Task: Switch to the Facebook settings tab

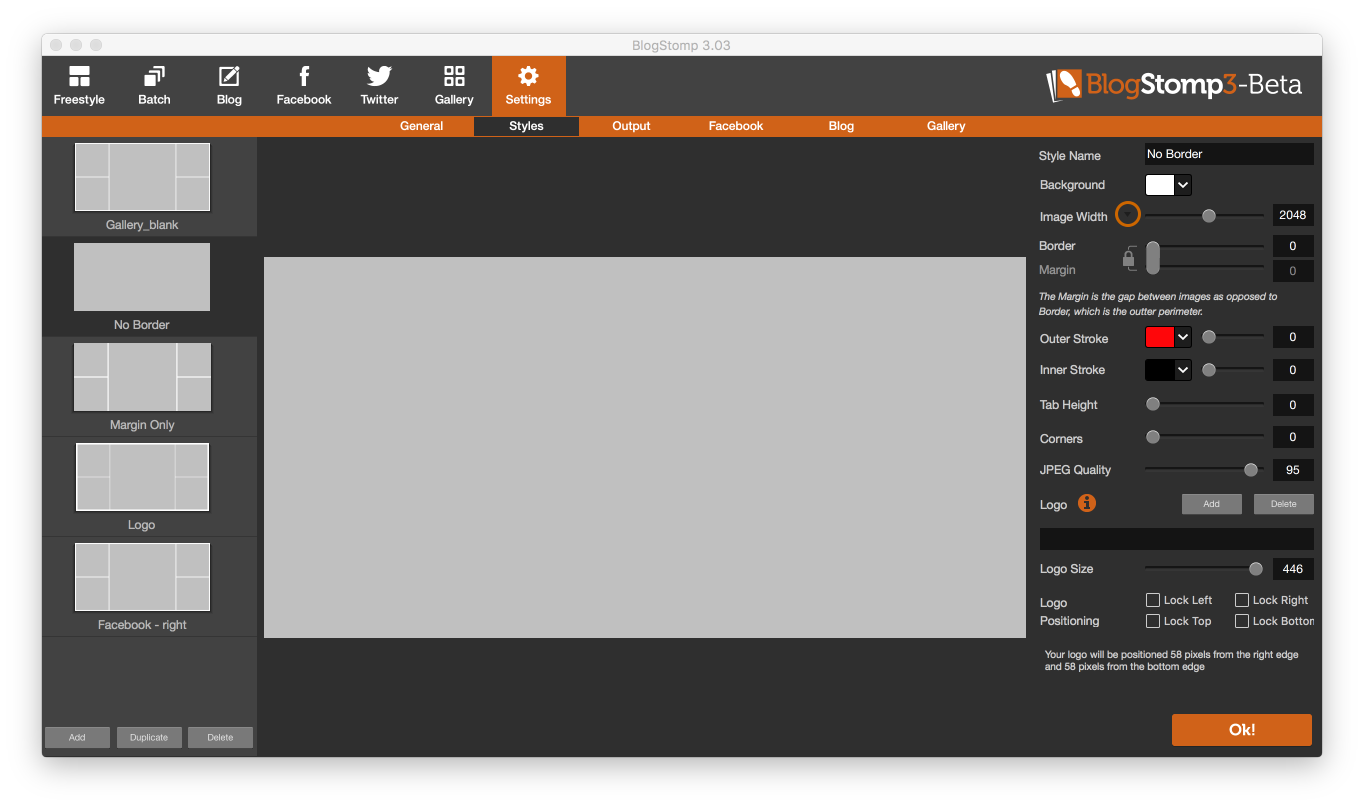Action: pos(736,126)
